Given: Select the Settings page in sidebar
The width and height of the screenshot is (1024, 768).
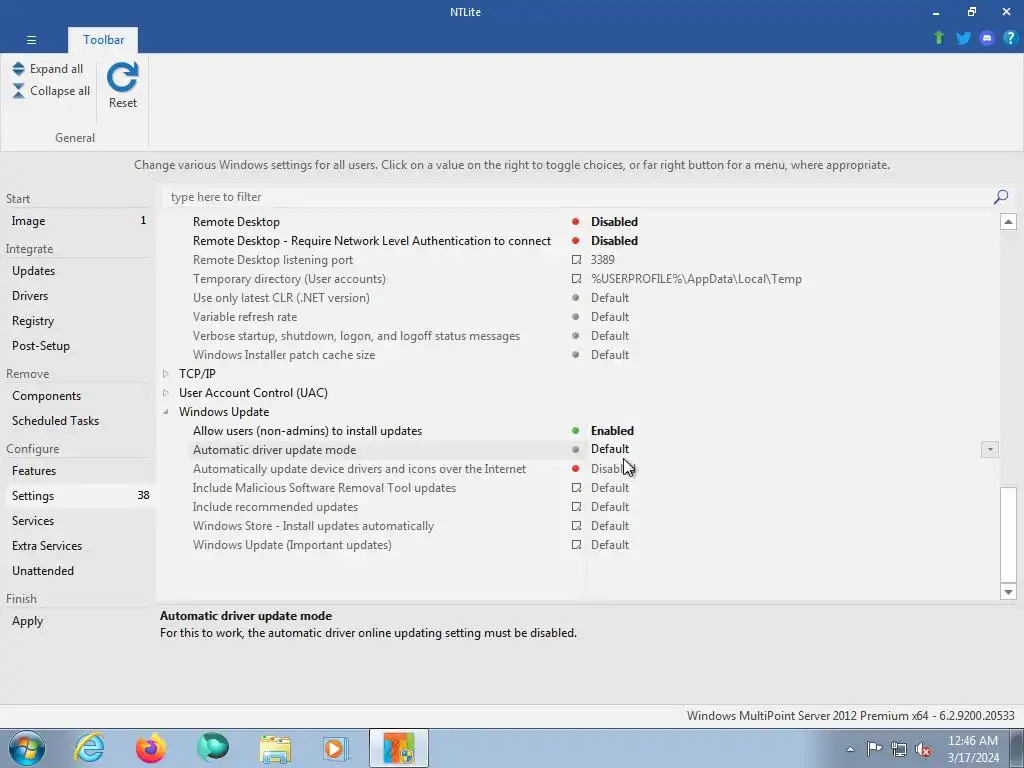Looking at the screenshot, I should (x=78, y=496).
